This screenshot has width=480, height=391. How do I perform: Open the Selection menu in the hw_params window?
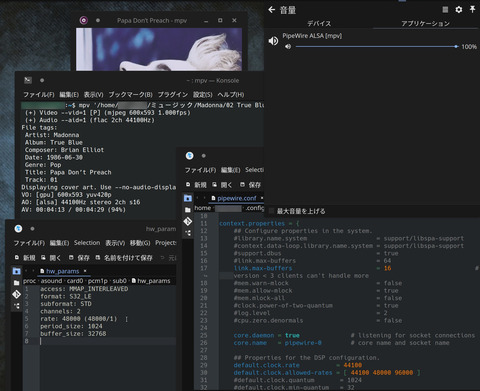point(87,243)
